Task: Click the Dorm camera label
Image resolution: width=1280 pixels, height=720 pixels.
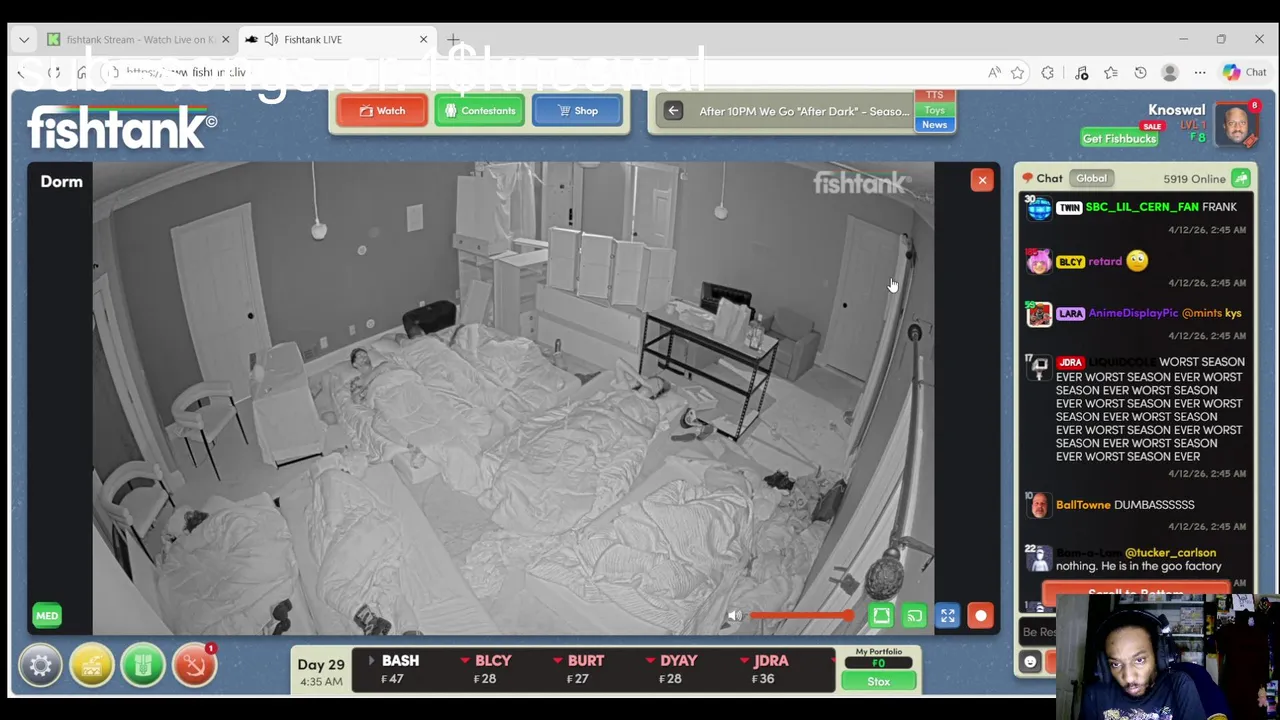Action: point(61,181)
